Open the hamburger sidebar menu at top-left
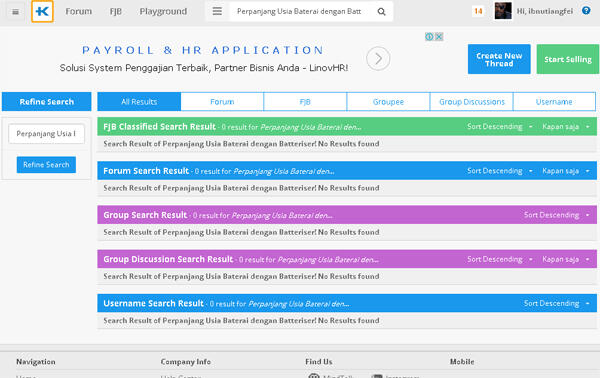Screen dimensions: 600x378 click(x=15, y=12)
